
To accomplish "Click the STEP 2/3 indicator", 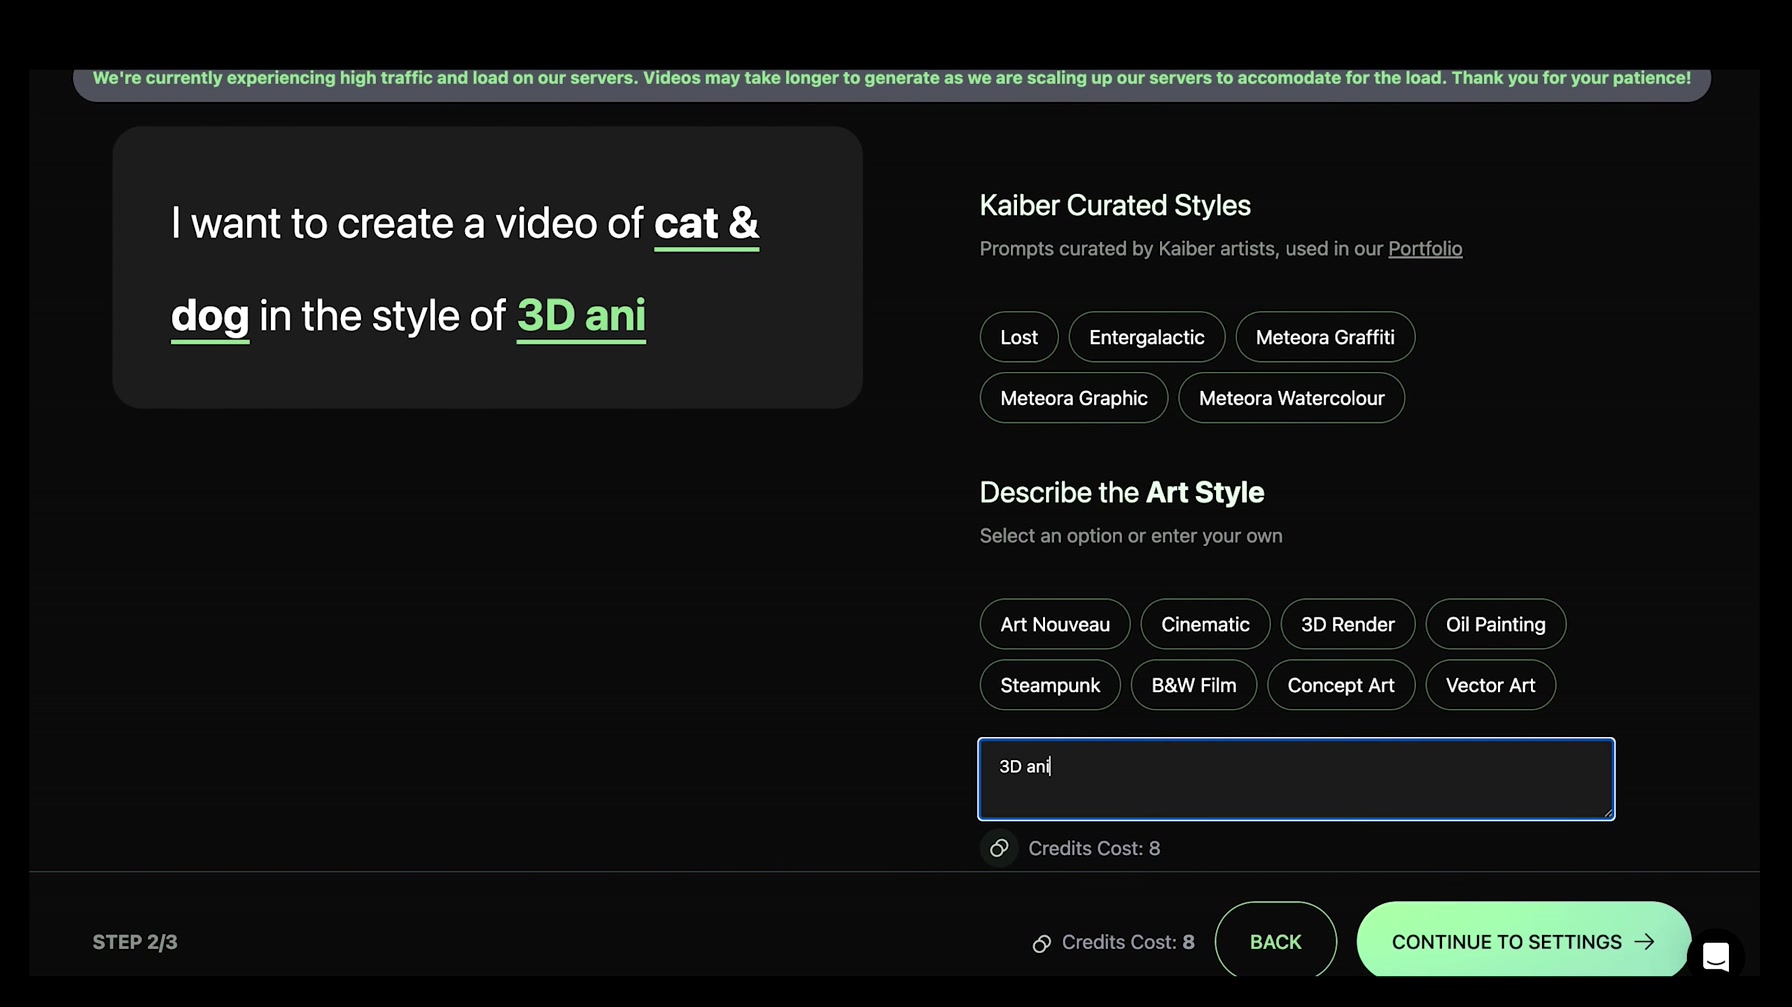I will tap(135, 942).
